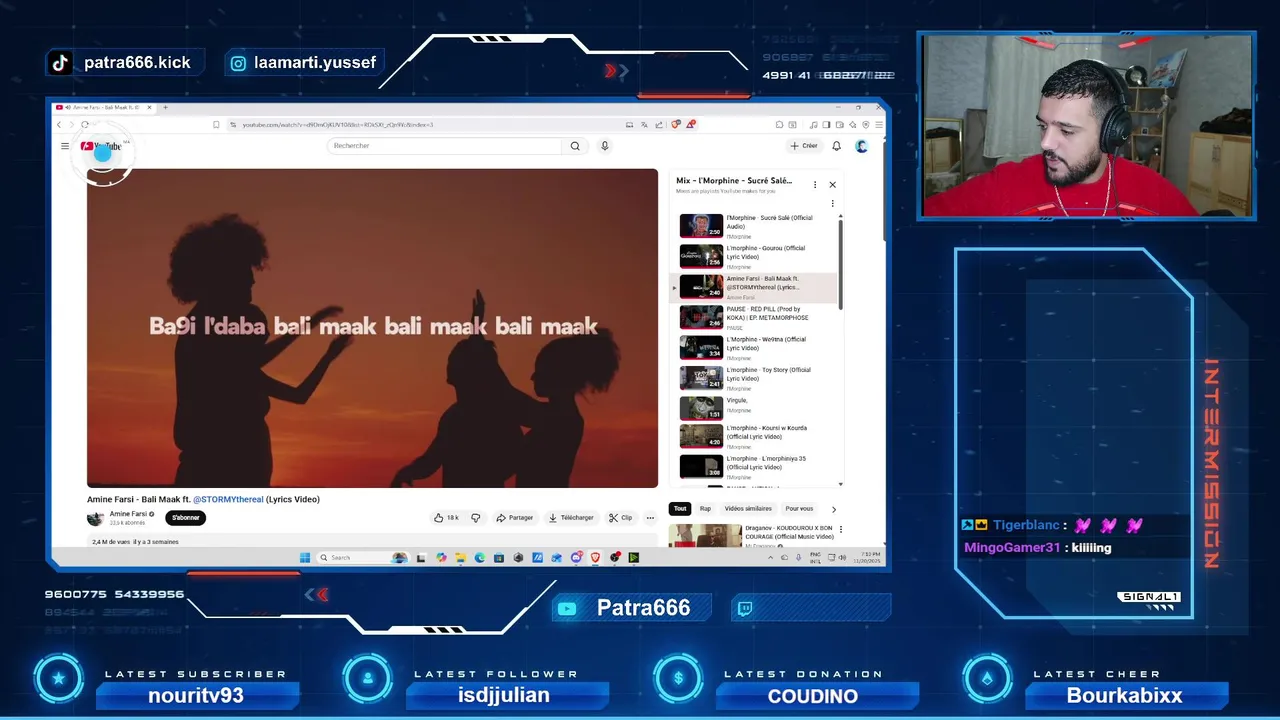1280x720 pixels.
Task: Select PAUSE - RED PILL playlist item
Action: [x=757, y=318]
